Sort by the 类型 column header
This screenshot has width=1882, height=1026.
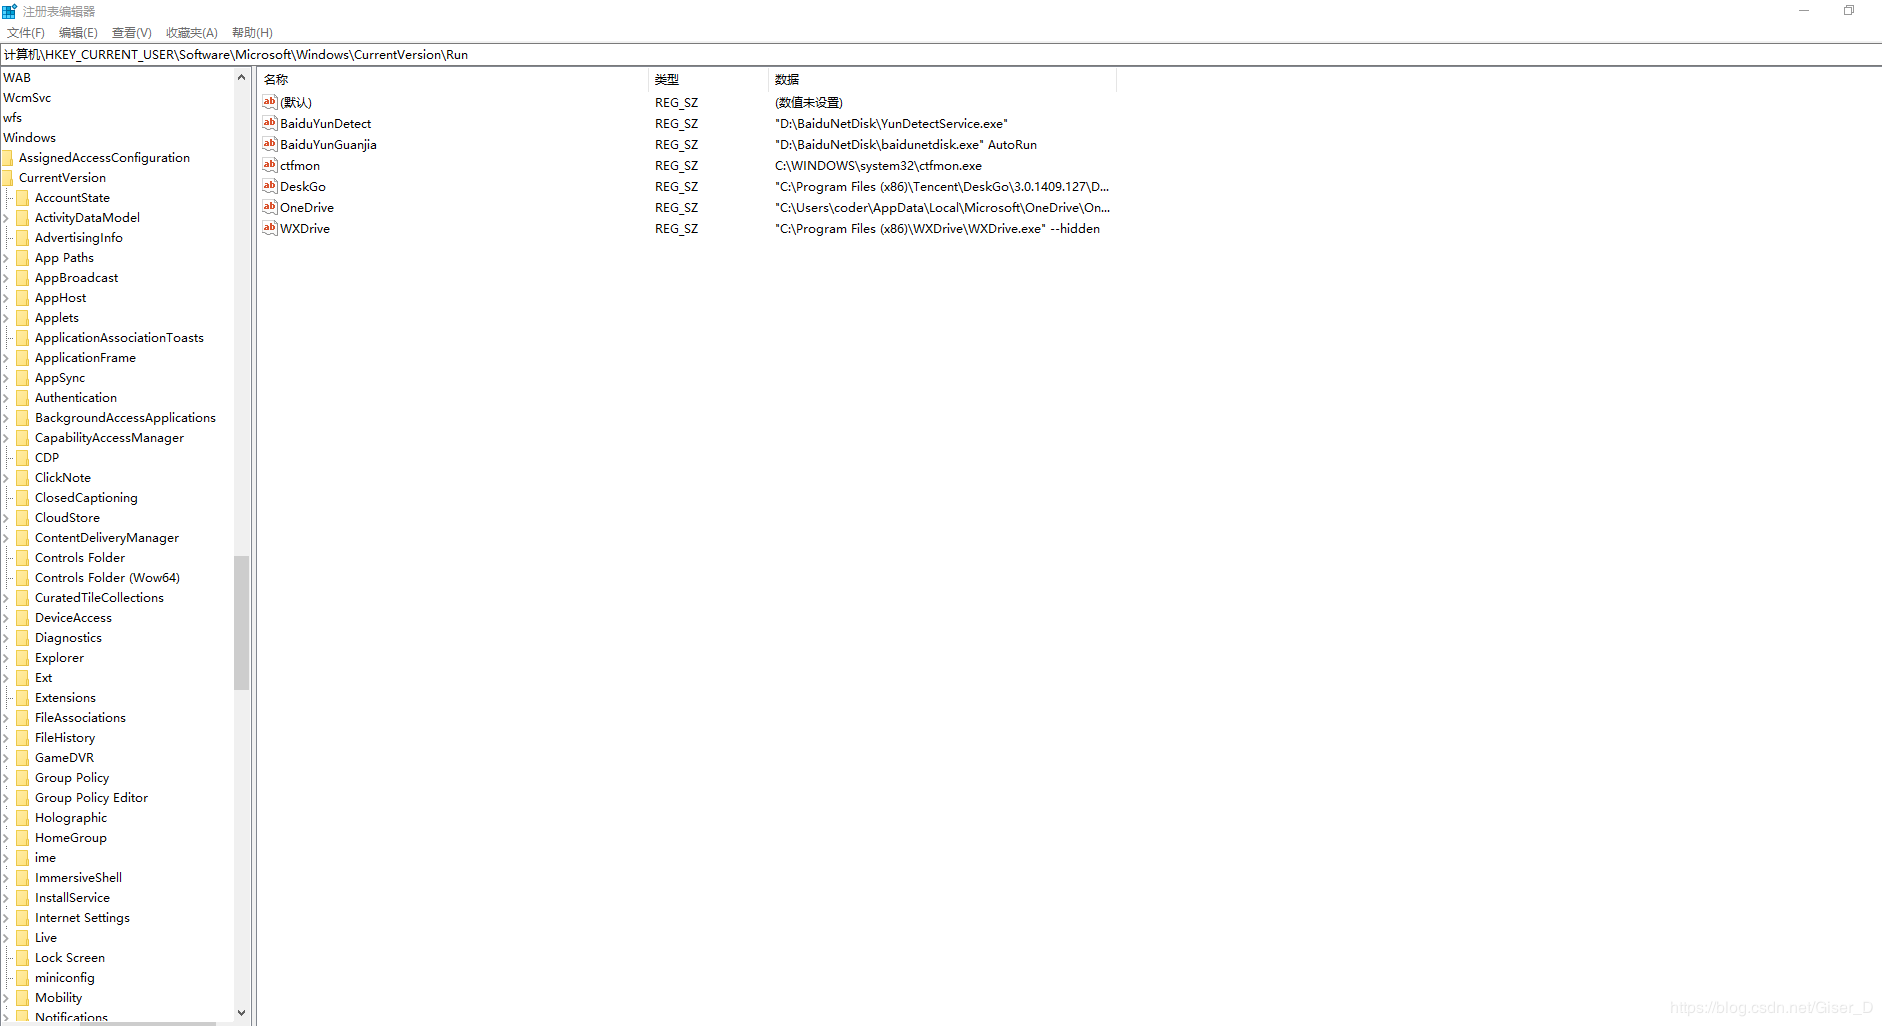708,79
